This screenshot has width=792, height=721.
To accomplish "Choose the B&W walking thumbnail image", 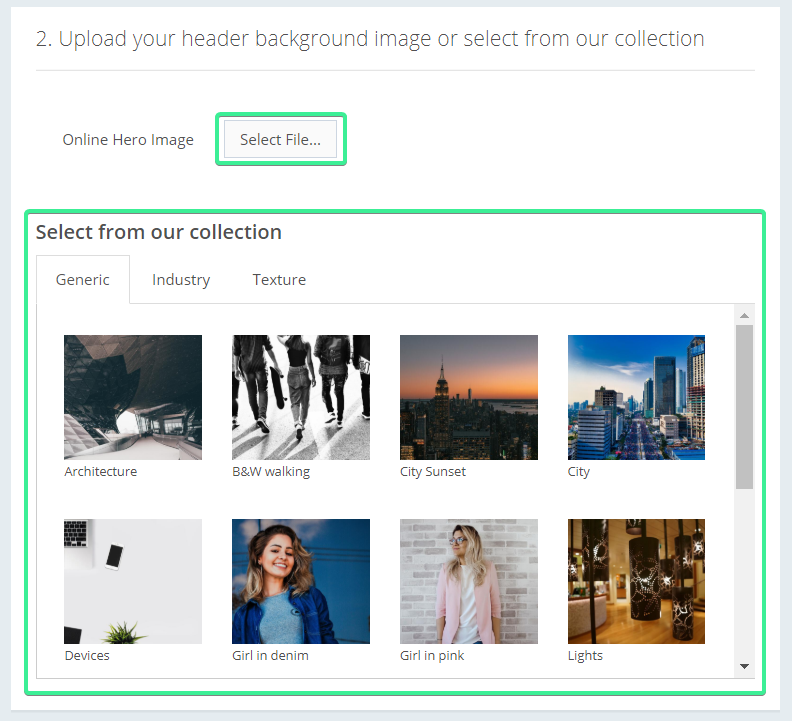I will (x=301, y=398).
